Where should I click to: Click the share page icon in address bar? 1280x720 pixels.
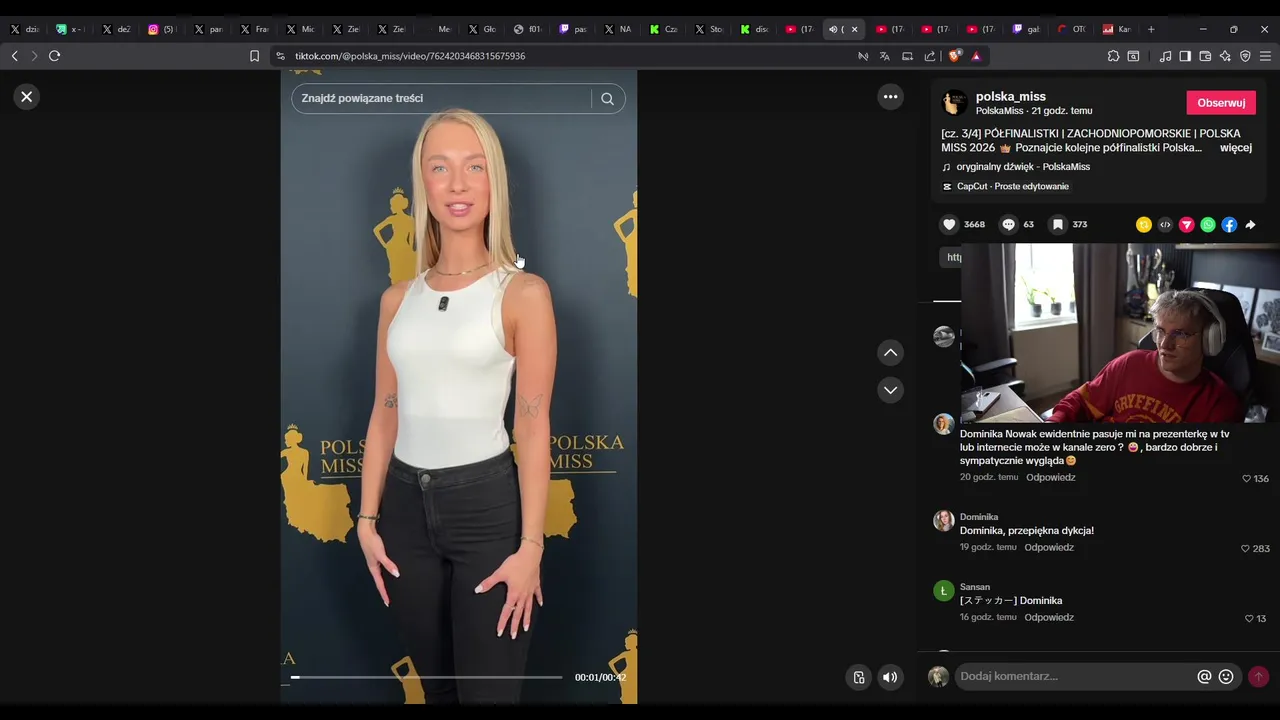[x=930, y=56]
